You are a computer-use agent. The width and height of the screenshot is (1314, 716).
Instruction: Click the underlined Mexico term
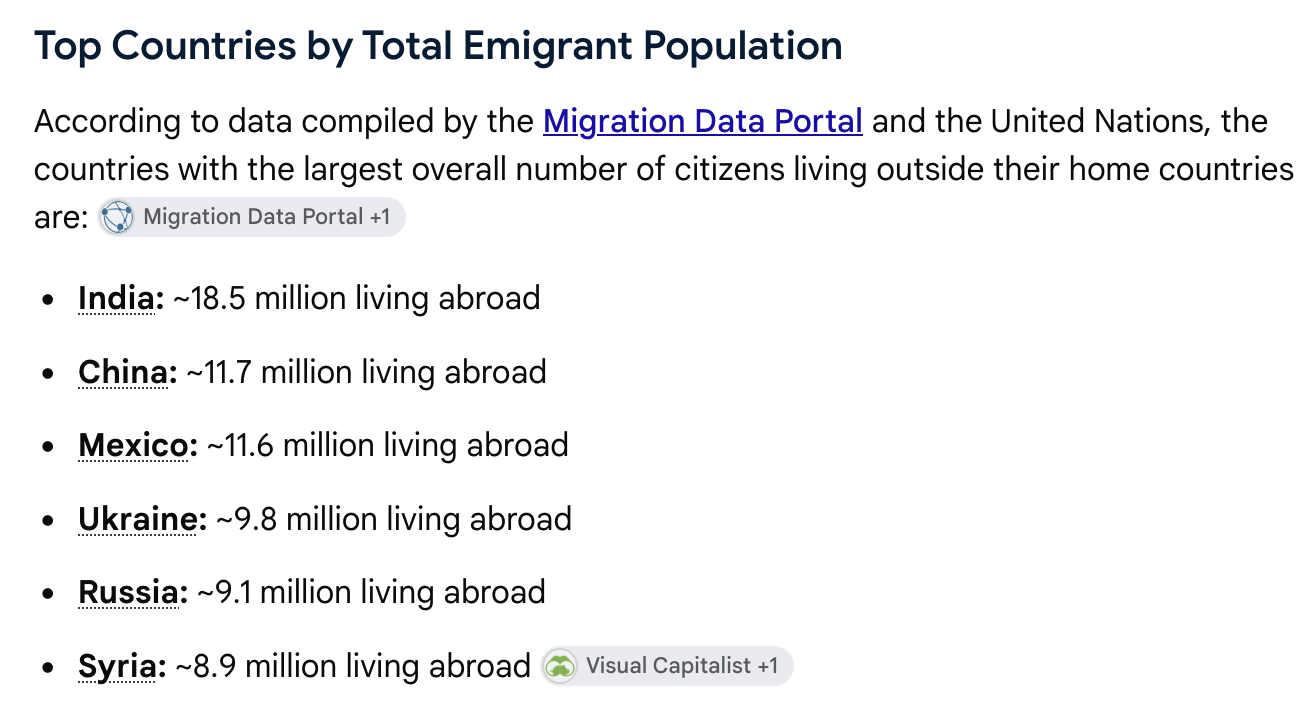[138, 445]
